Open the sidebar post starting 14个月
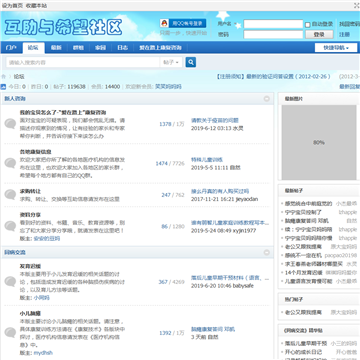This screenshot has width=360, height=360. tap(304, 273)
